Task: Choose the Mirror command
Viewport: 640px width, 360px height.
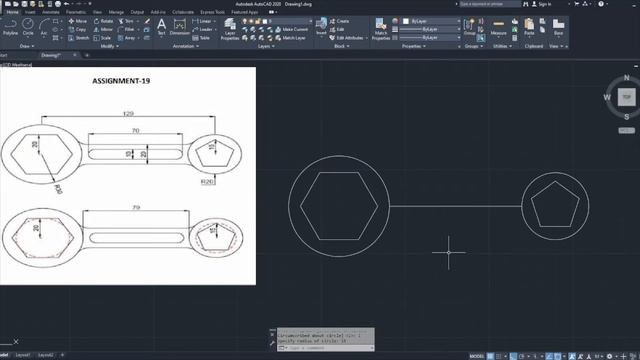Action: point(103,29)
